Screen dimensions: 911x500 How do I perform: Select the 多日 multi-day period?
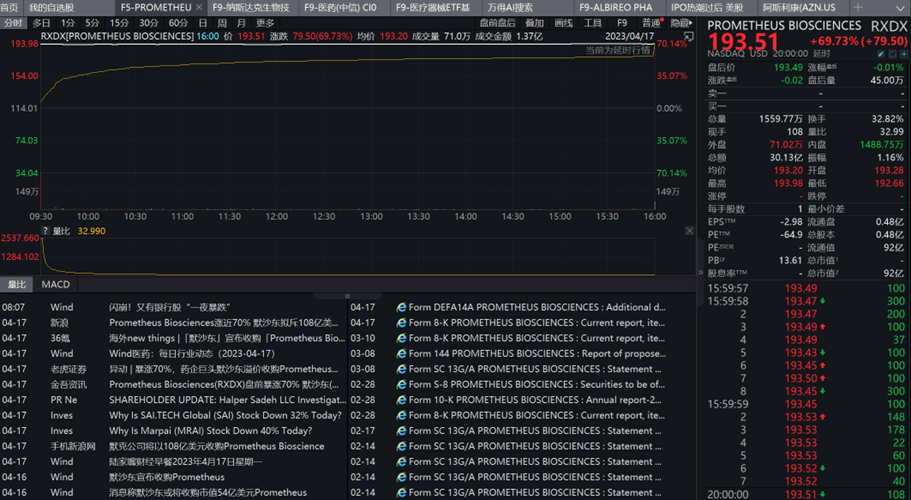[41, 23]
